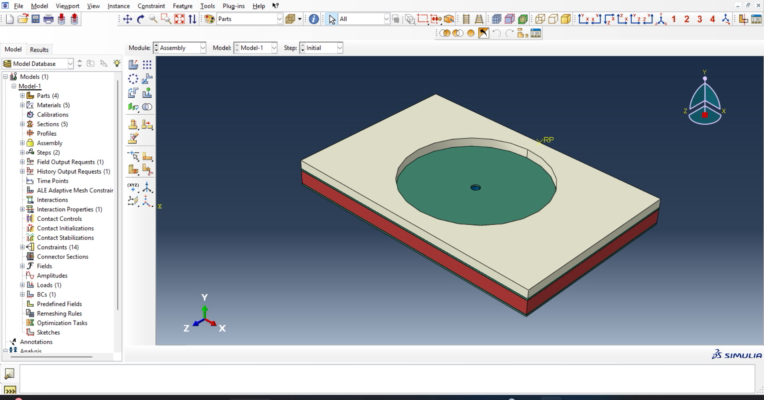Click the lightbulb filter icon in model tree
Screen dimensions: 764x400
pyautogui.click(x=117, y=63)
